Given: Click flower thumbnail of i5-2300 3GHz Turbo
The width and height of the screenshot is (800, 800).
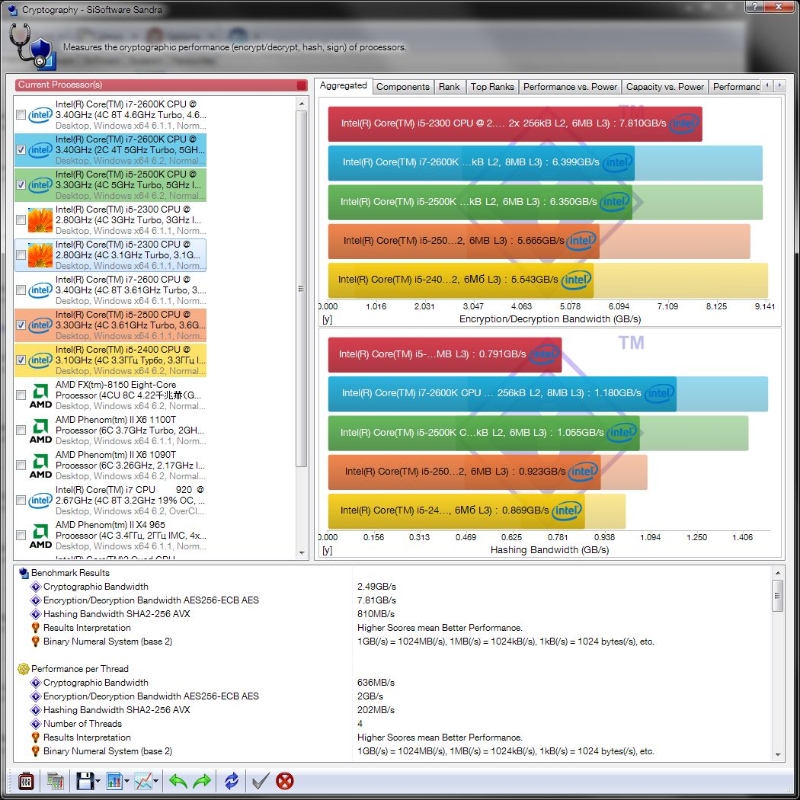Looking at the screenshot, I should [x=41, y=220].
